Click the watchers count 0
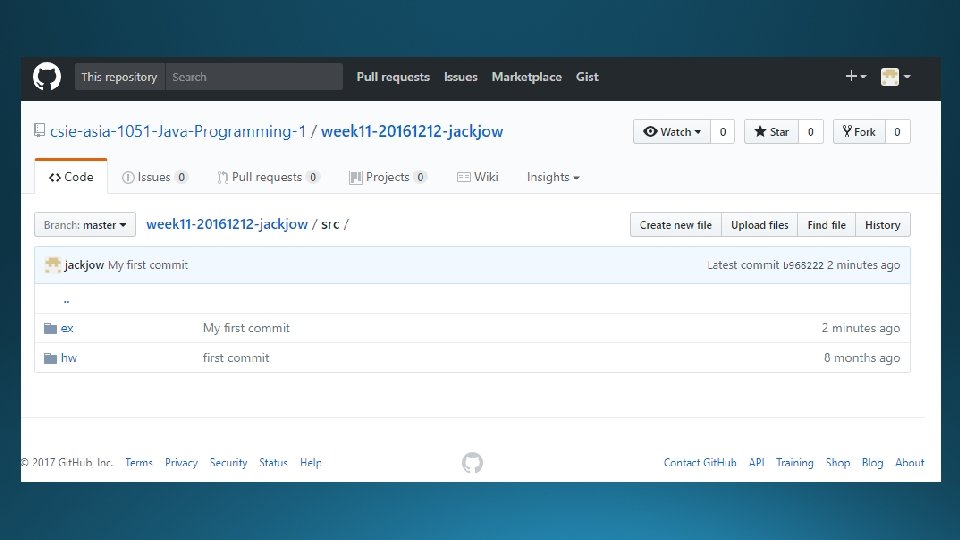Viewport: 960px width, 540px height. [722, 132]
